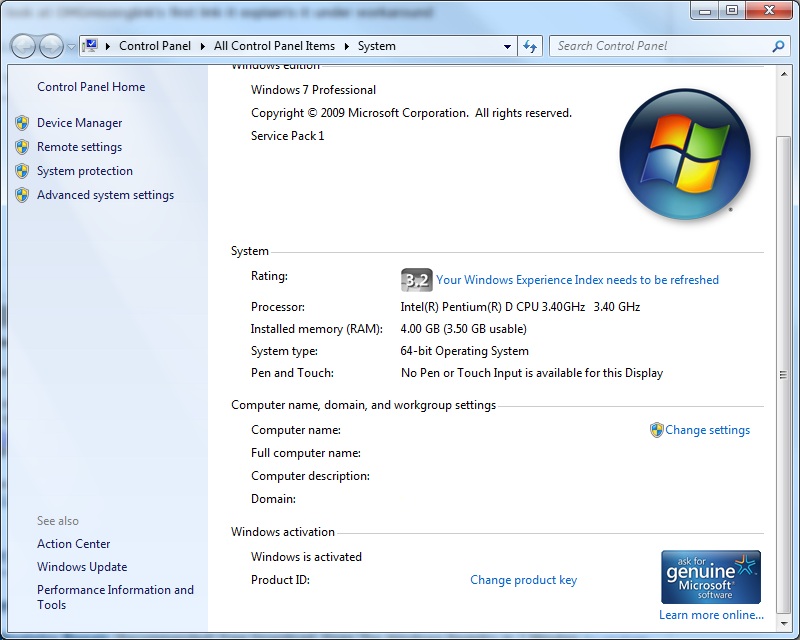Image resolution: width=800 pixels, height=640 pixels.
Task: Expand the arrow after Control Panel breadcrumb
Action: pyautogui.click(x=203, y=46)
